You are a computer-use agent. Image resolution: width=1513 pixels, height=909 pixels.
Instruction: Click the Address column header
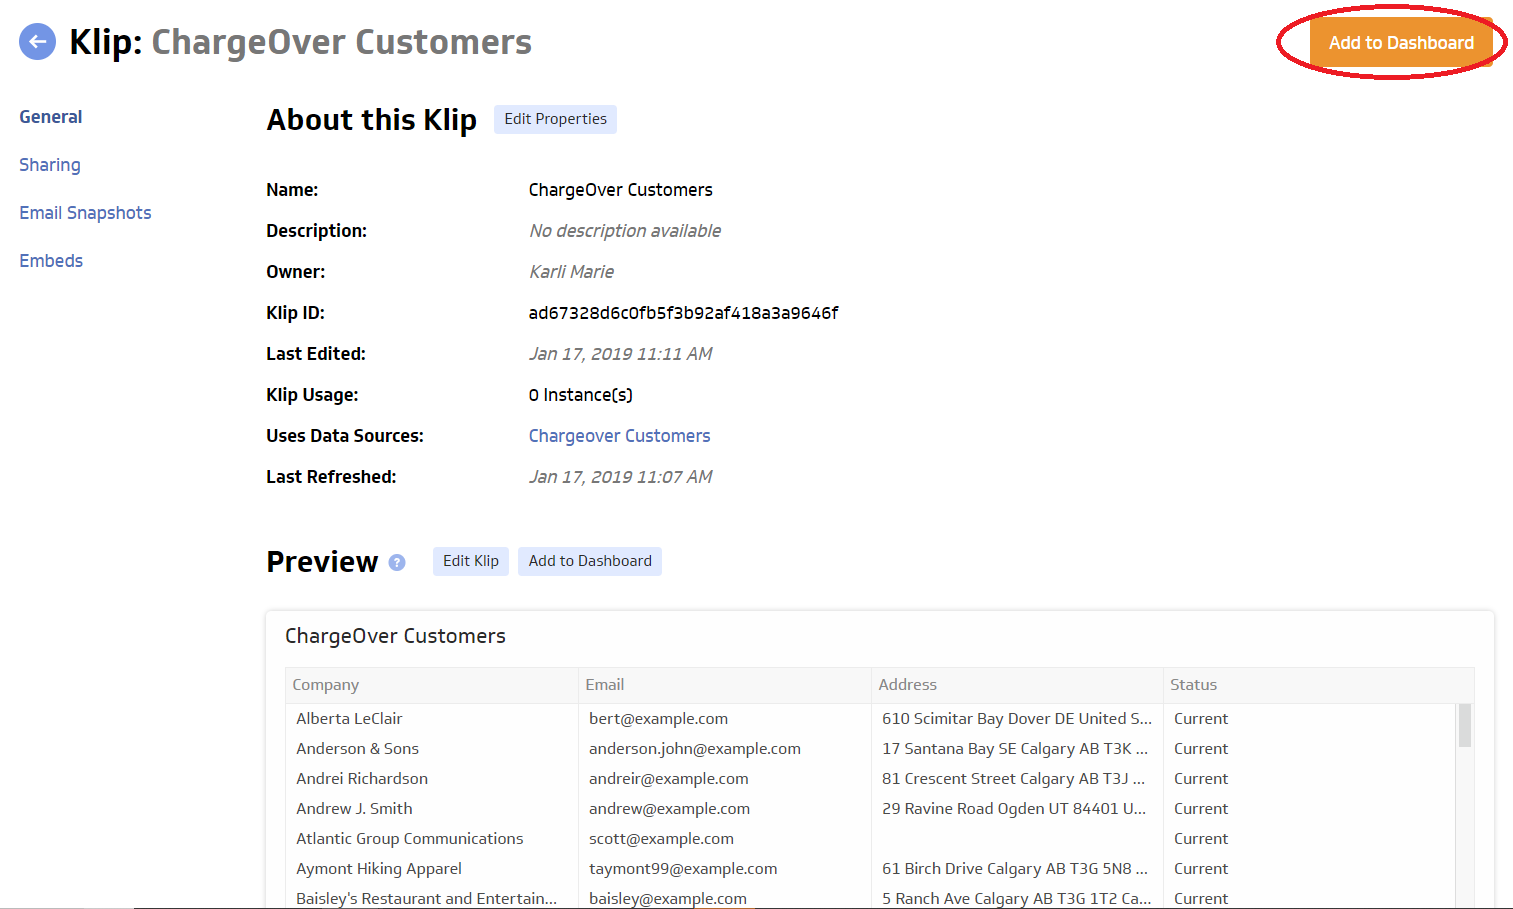coord(1017,685)
